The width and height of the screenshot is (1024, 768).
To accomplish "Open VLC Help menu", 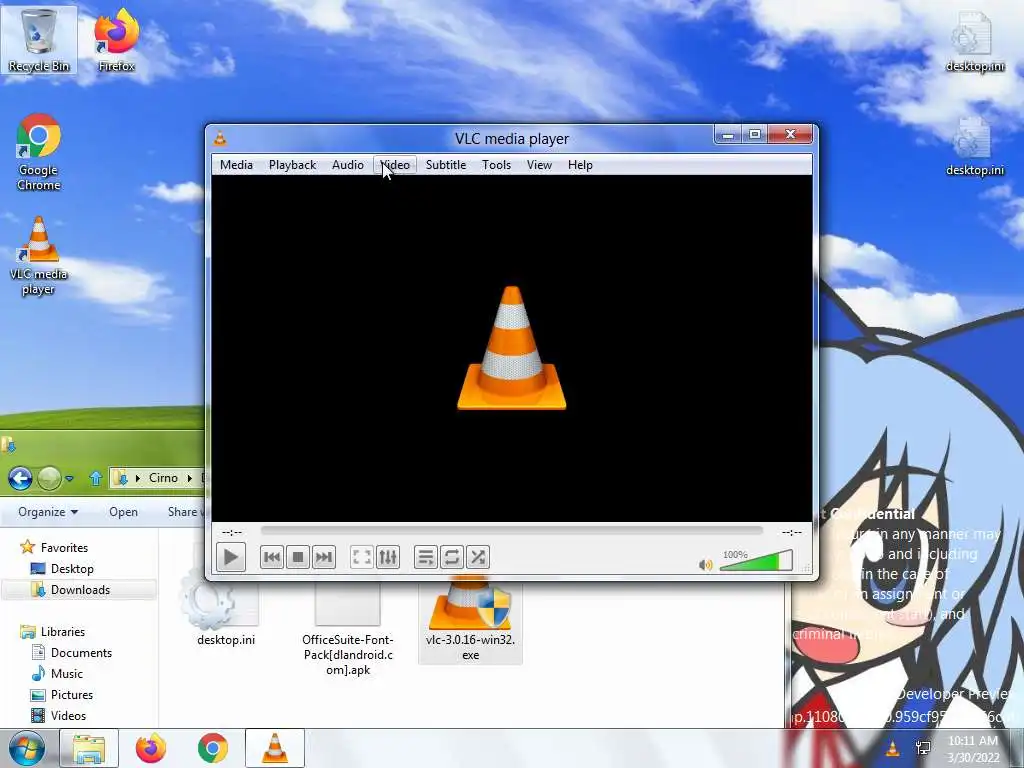I will [580, 165].
